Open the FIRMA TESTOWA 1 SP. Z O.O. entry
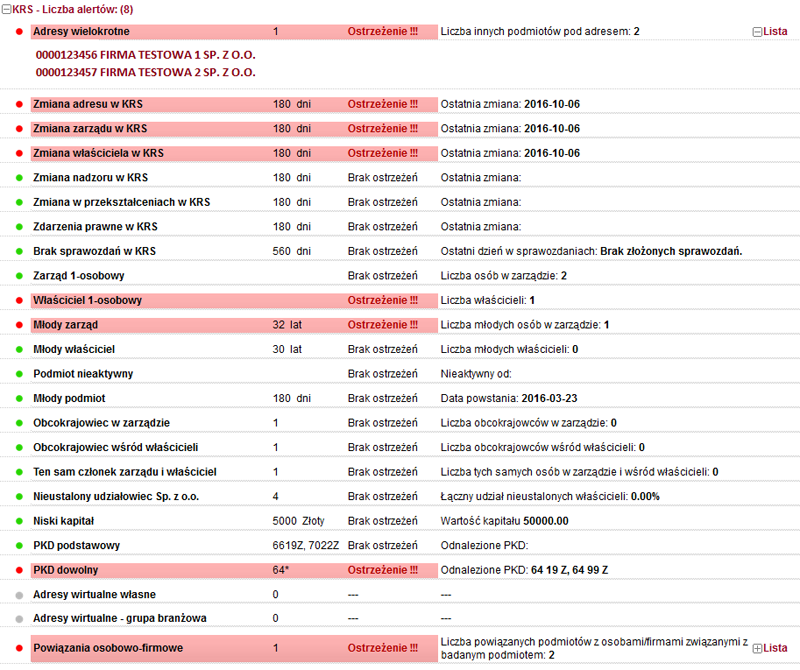This screenshot has width=800, height=670. 145,56
